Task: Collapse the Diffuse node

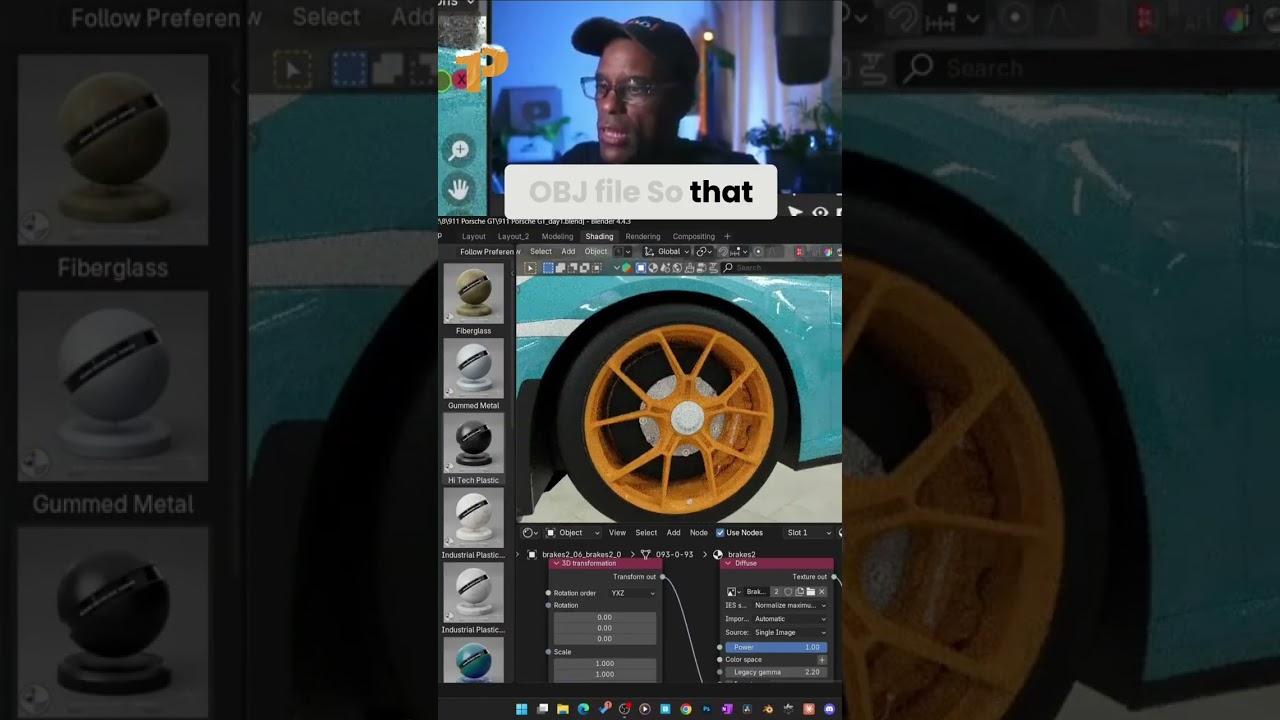Action: tap(728, 563)
